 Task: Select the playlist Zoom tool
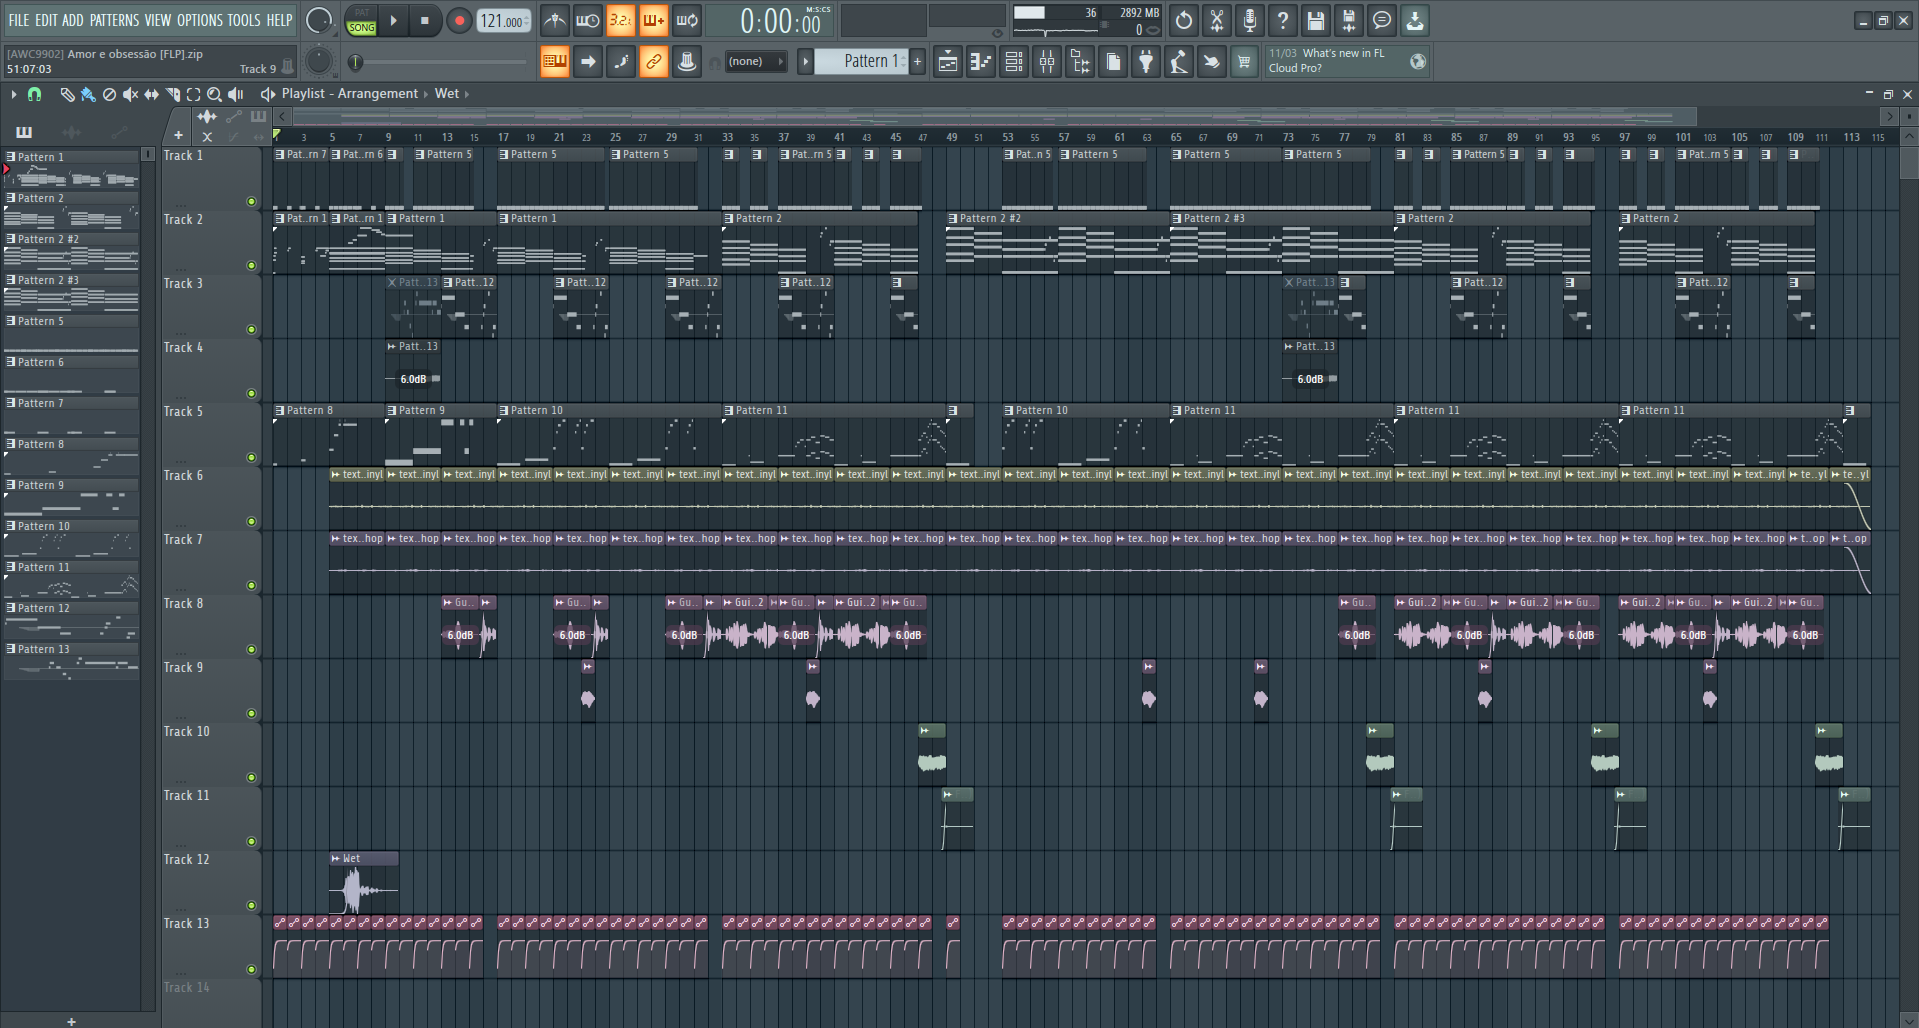tap(214, 94)
